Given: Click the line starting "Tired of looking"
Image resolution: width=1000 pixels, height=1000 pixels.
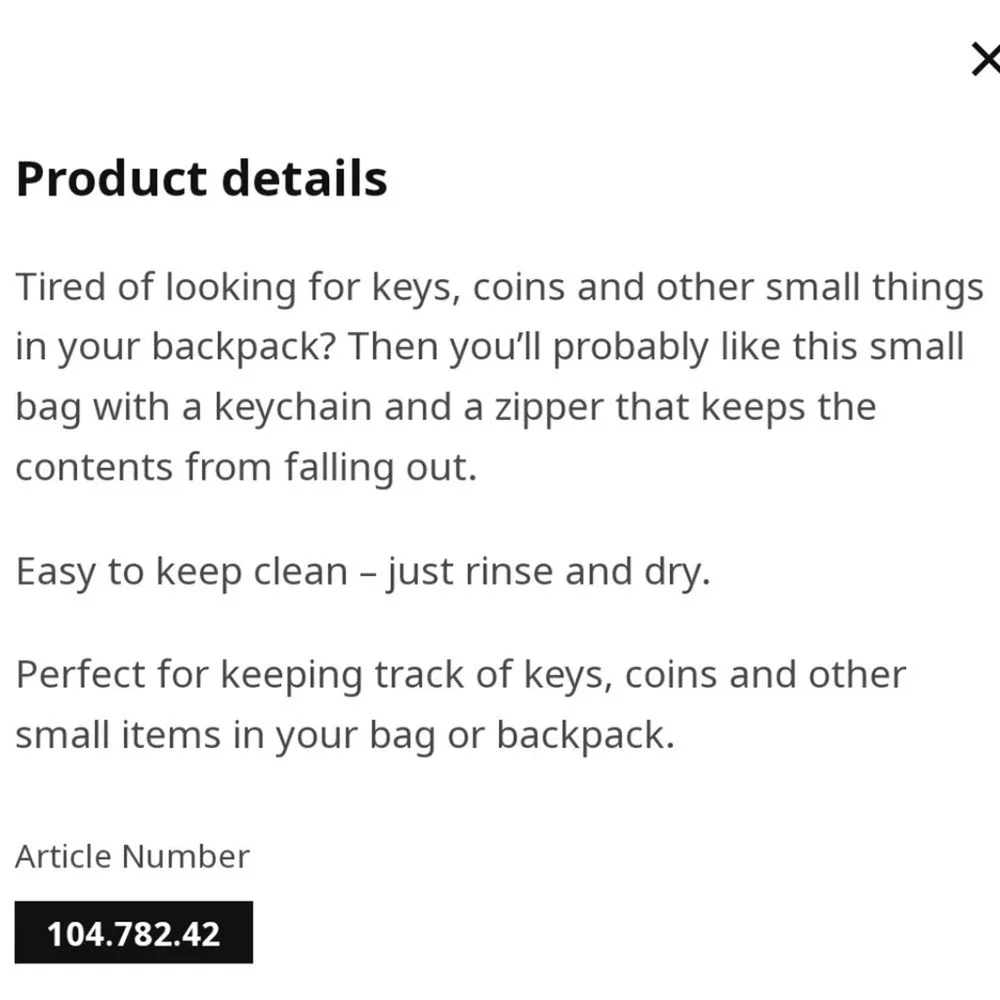Looking at the screenshot, I should (499, 288).
